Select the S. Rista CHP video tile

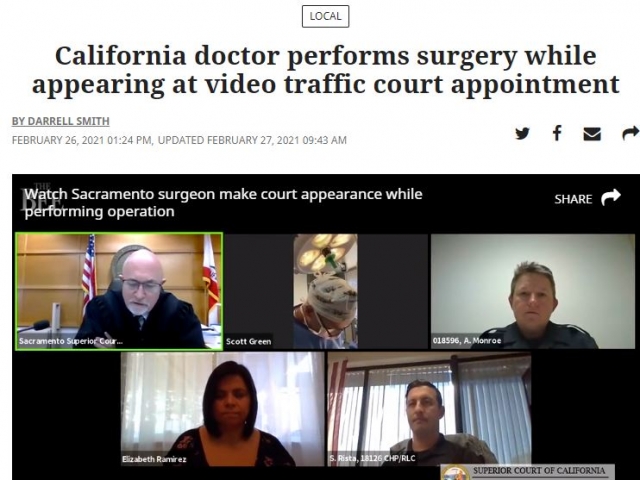(429, 409)
